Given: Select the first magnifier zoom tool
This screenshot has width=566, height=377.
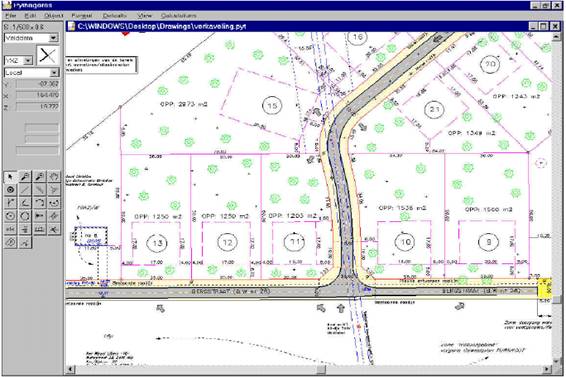Looking at the screenshot, I should pos(25,177).
